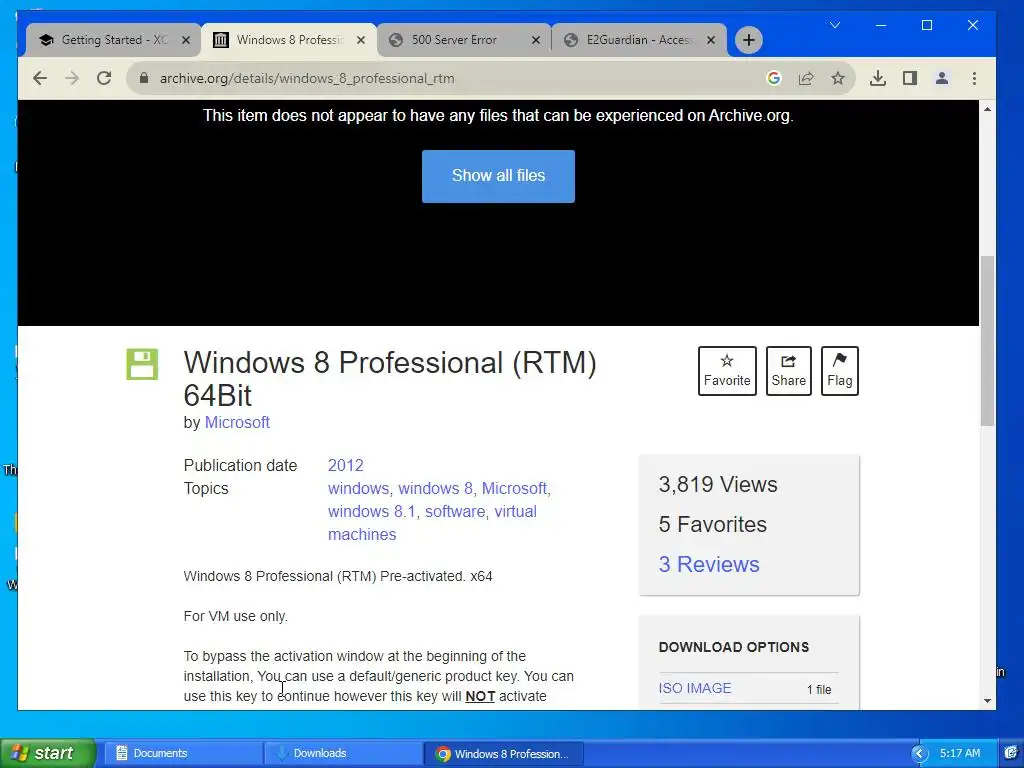The height and width of the screenshot is (768, 1024).
Task: Close the E2Guardian tab
Action: (x=711, y=40)
